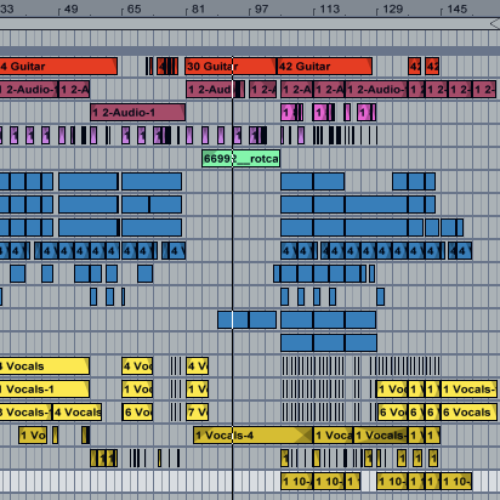Click bar 65 on the timeline ruler
The width and height of the screenshot is (500, 500).
tap(134, 9)
